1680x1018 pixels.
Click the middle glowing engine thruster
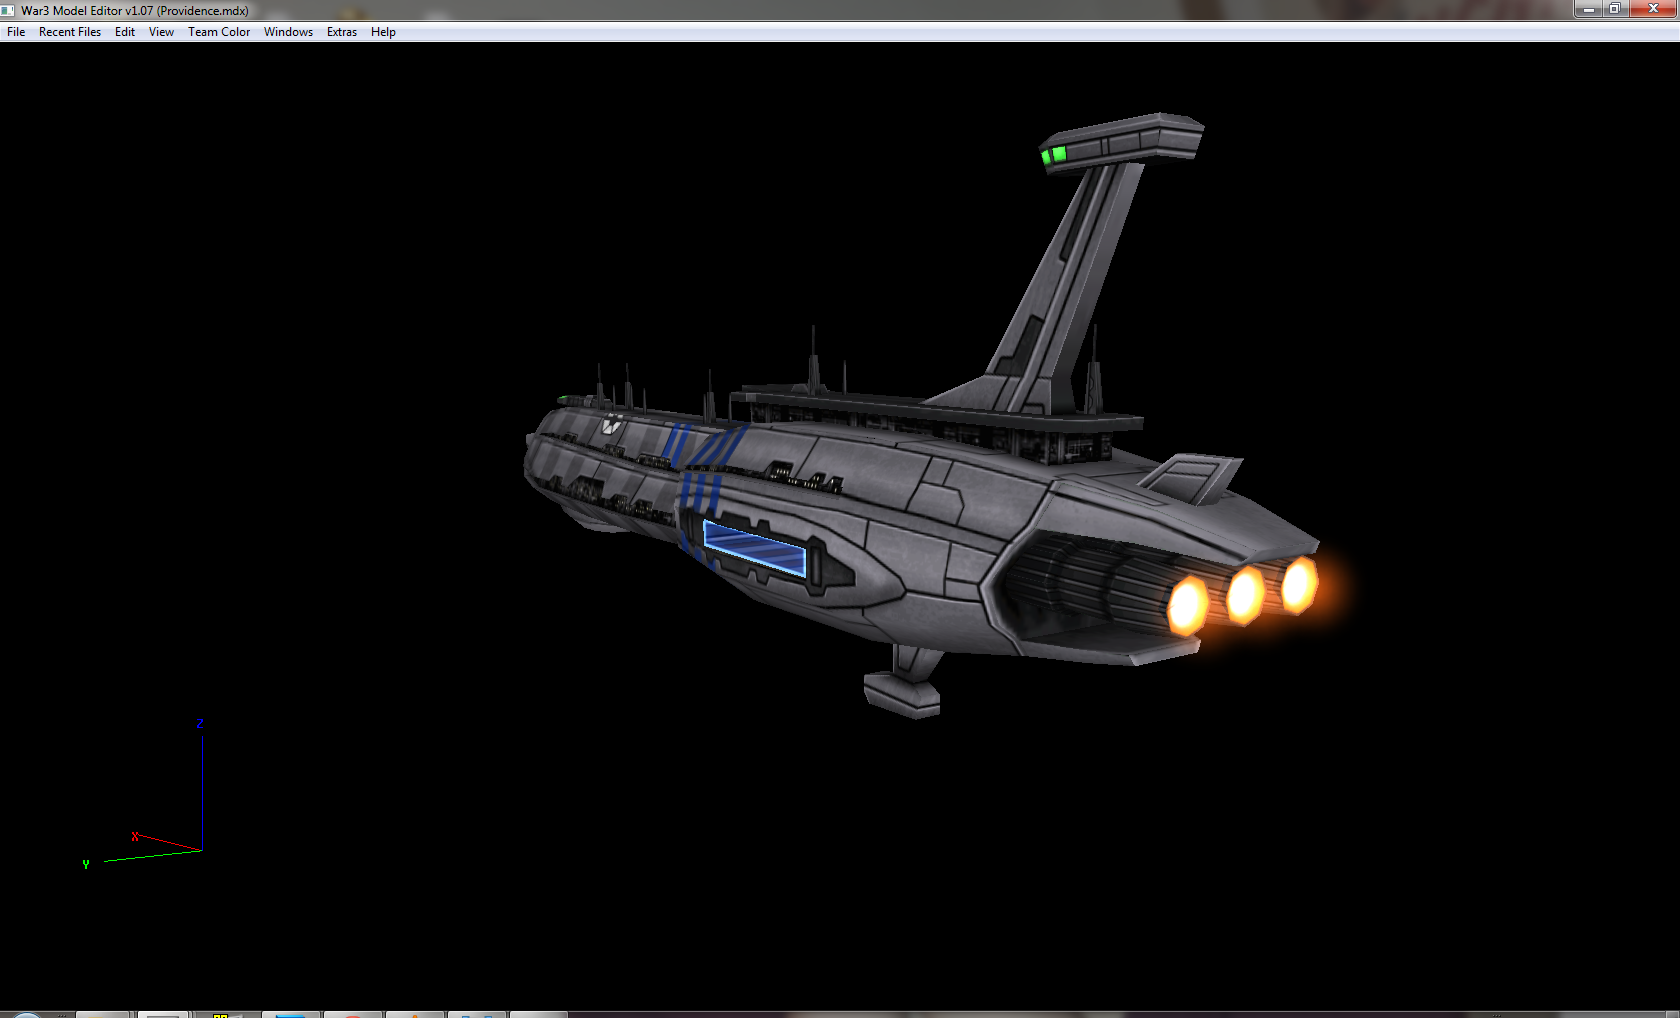(1245, 595)
